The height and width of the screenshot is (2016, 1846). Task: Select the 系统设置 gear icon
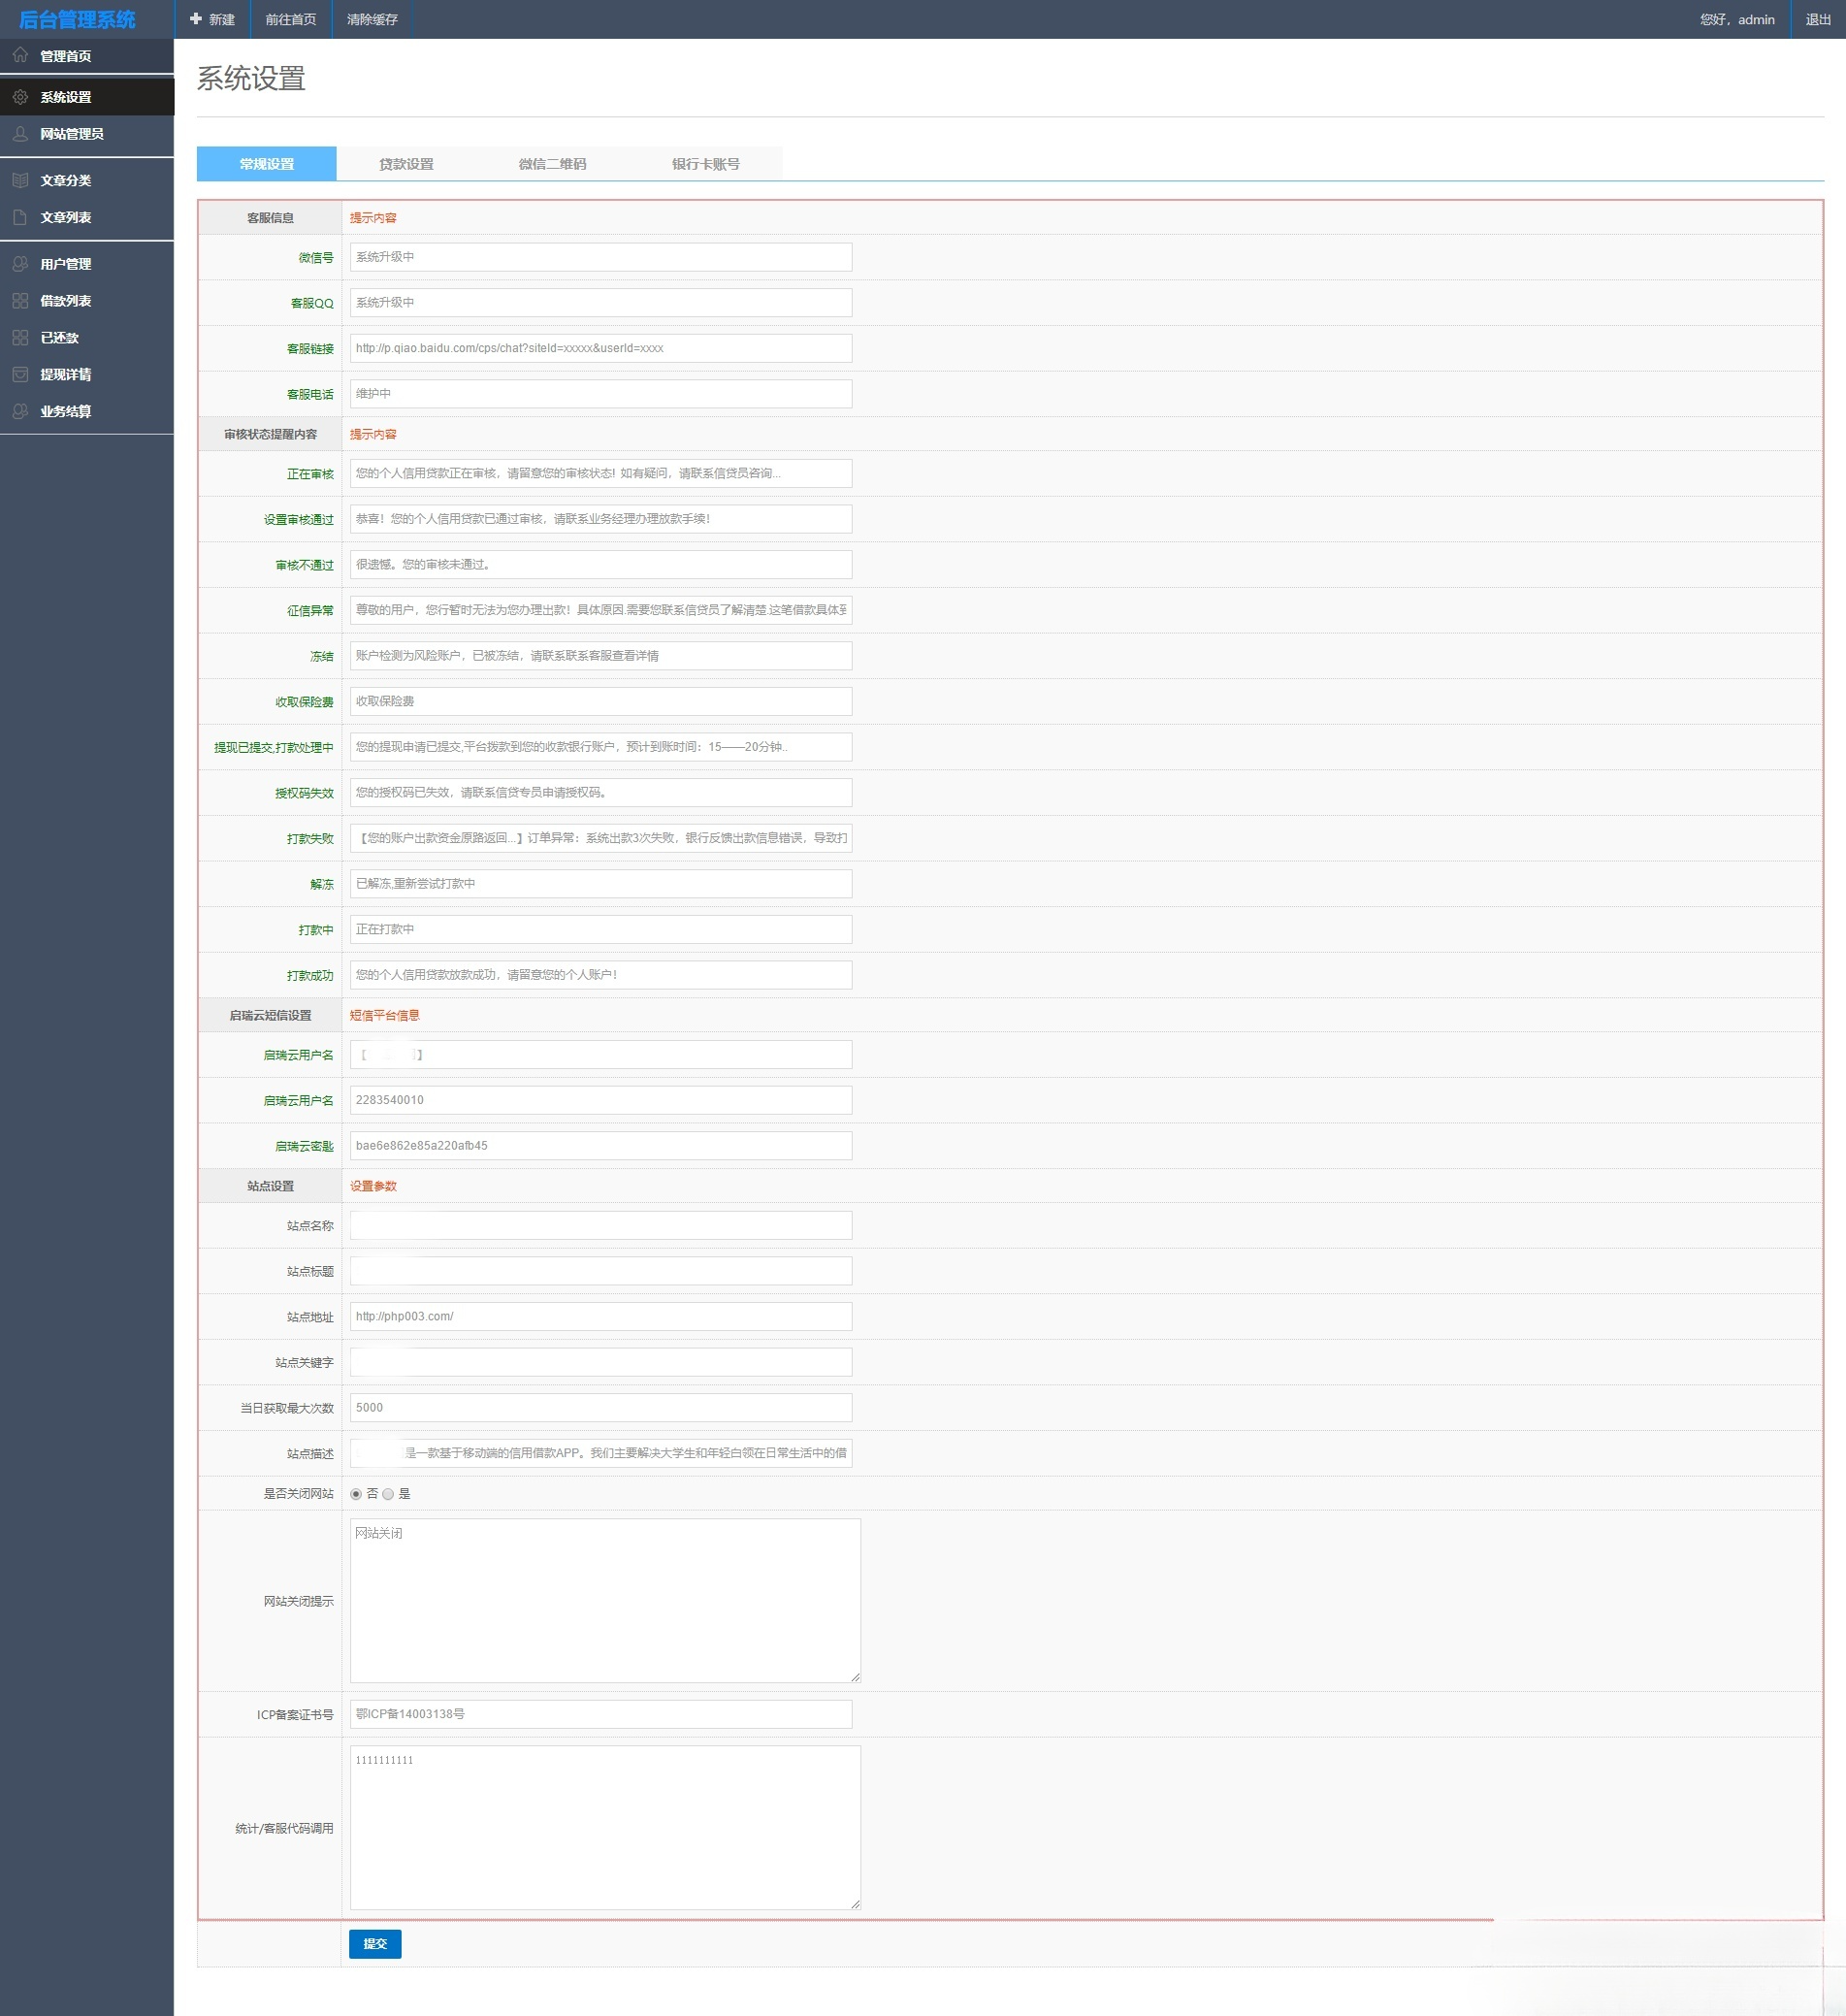[x=20, y=96]
